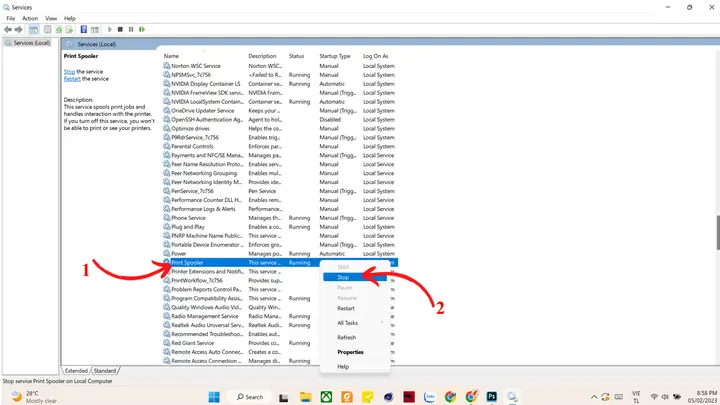Sort by the Startup Type column header
720x405 pixels.
click(x=335, y=56)
